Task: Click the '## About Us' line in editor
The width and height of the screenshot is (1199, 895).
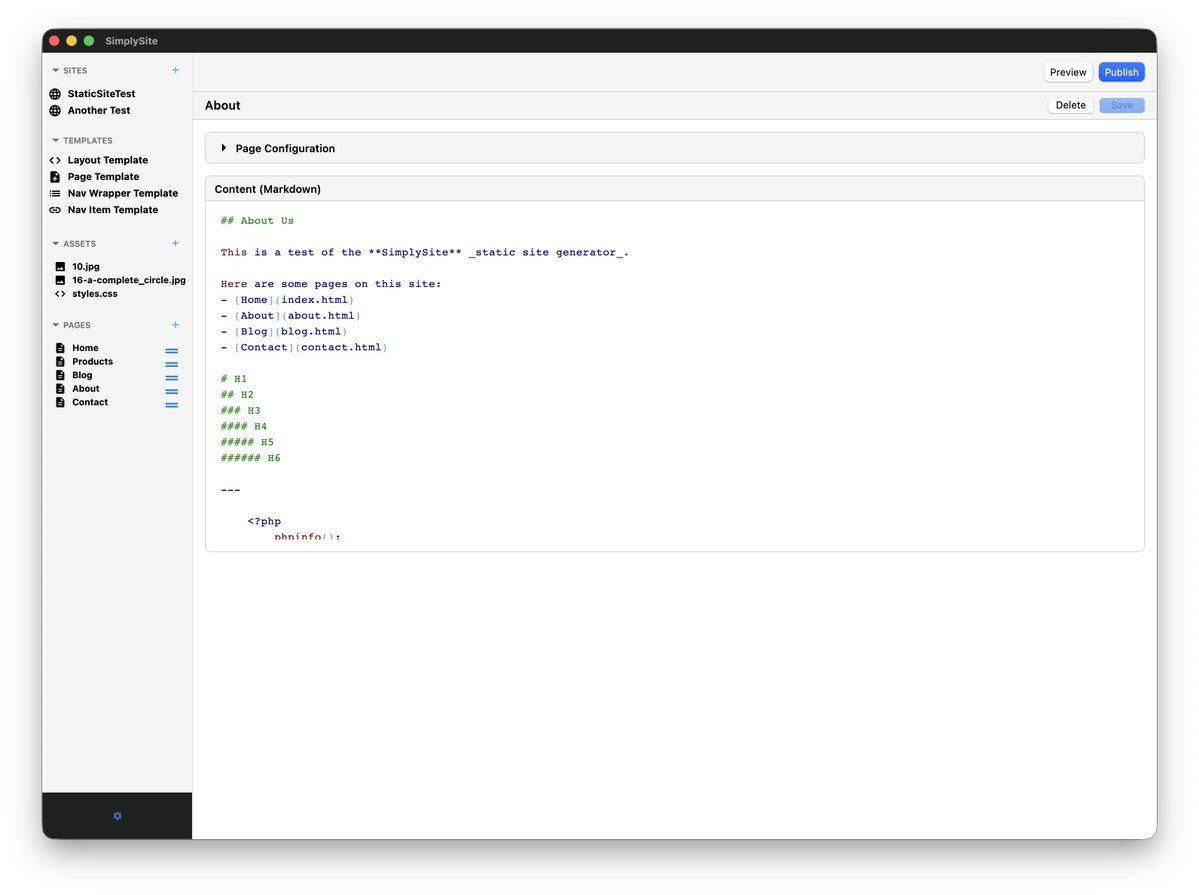Action: tap(257, 221)
